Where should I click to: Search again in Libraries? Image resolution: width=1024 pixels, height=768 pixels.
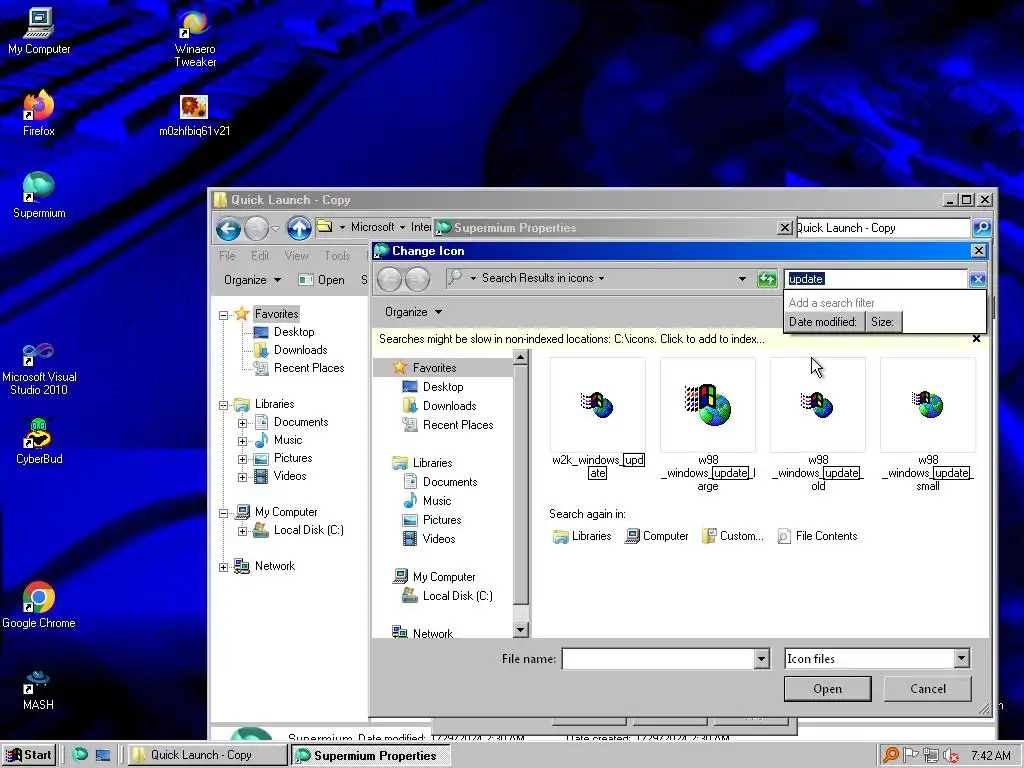tap(582, 536)
